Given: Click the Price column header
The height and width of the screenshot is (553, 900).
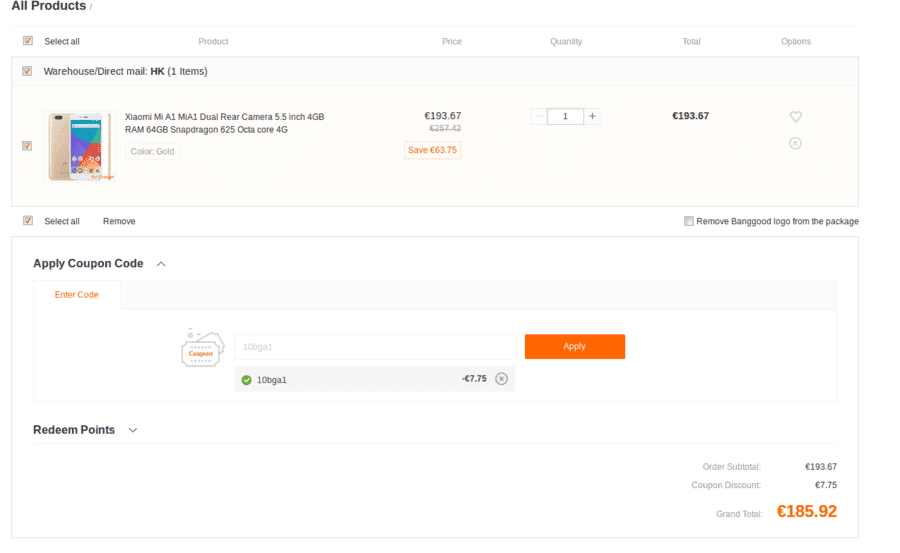Looking at the screenshot, I should tap(452, 41).
